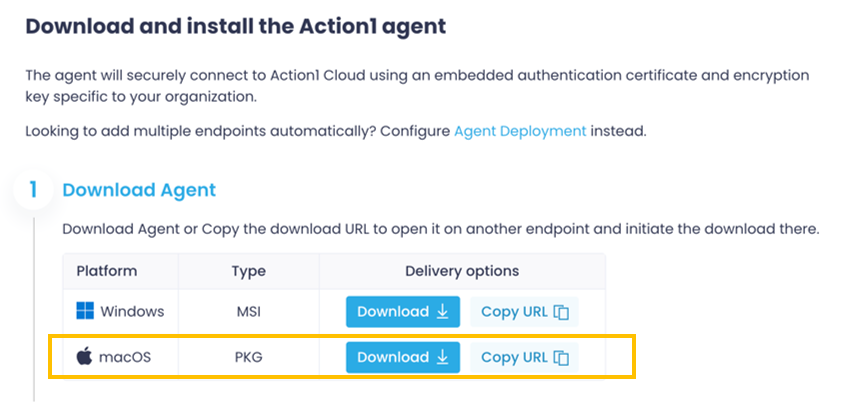Click the copy icon in the macOS row

pos(562,358)
